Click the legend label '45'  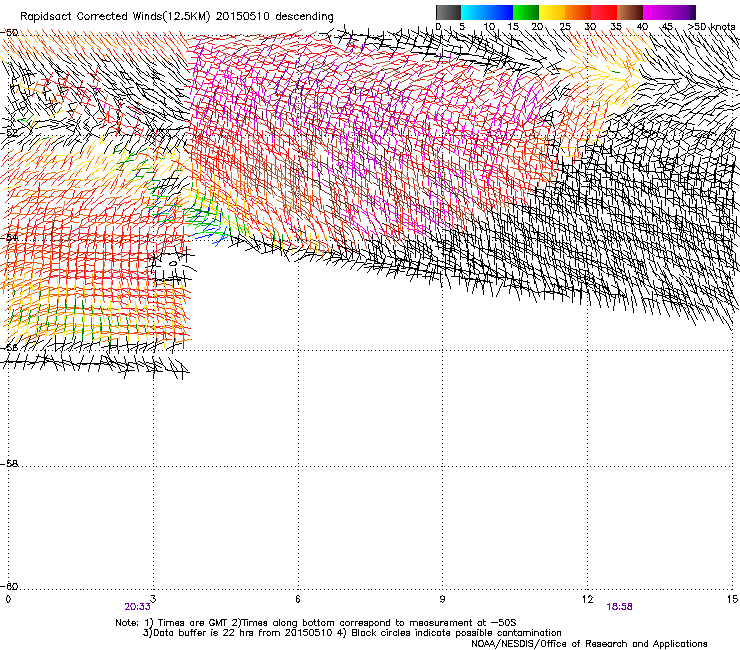click(667, 27)
